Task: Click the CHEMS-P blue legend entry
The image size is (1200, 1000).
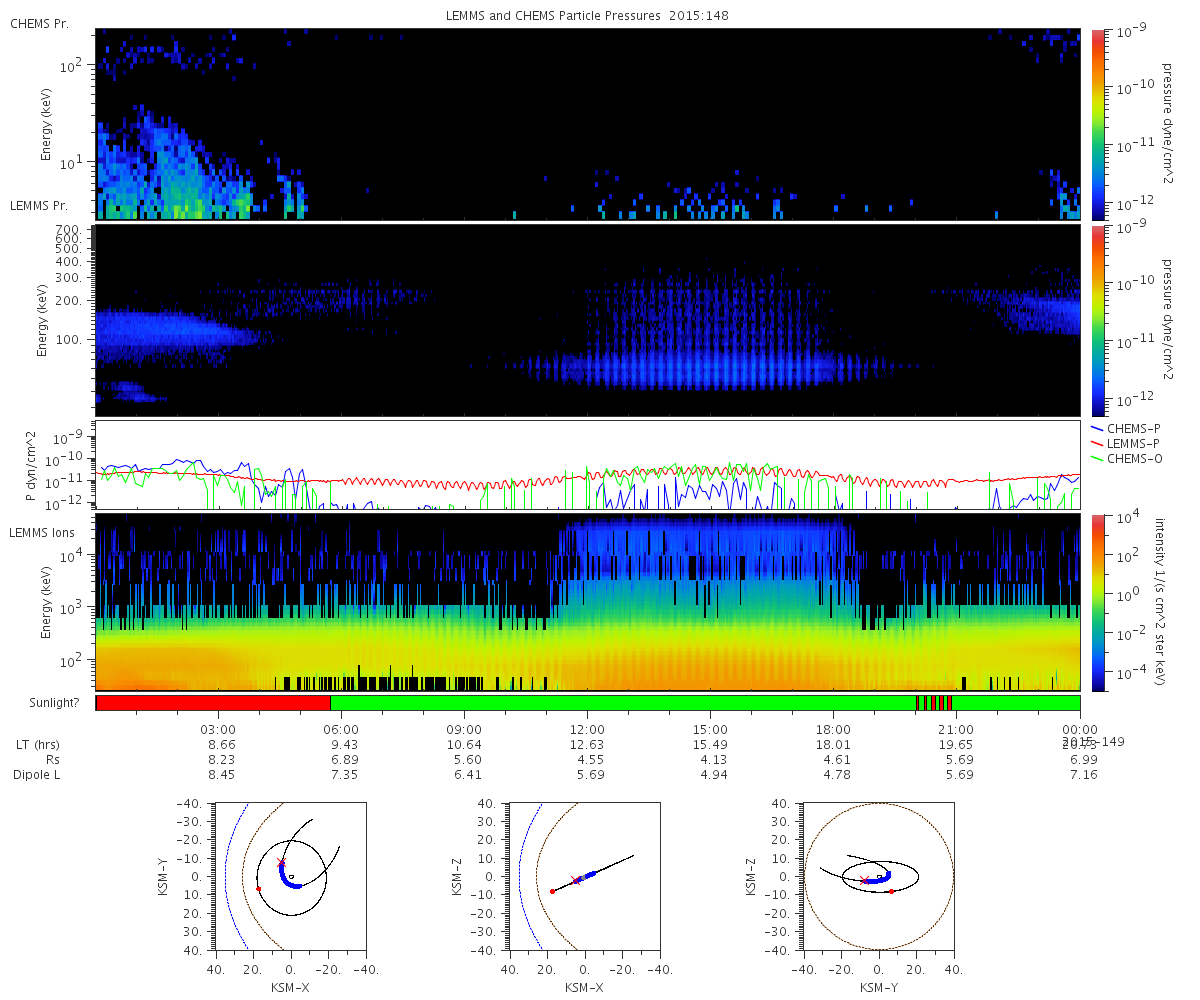Action: (x=1127, y=428)
